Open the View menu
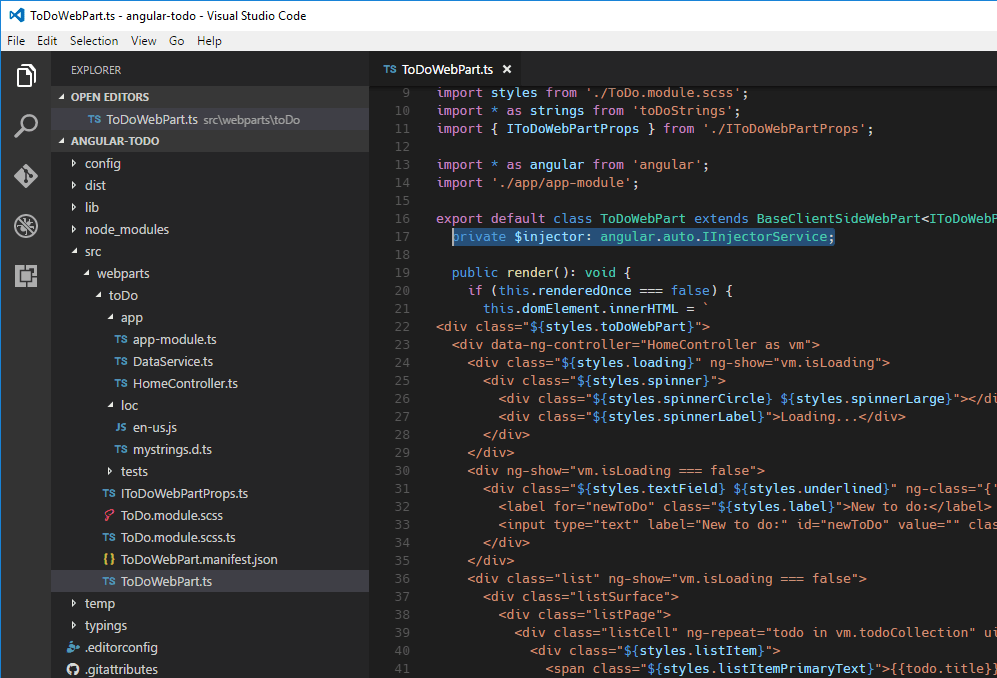 pos(143,41)
